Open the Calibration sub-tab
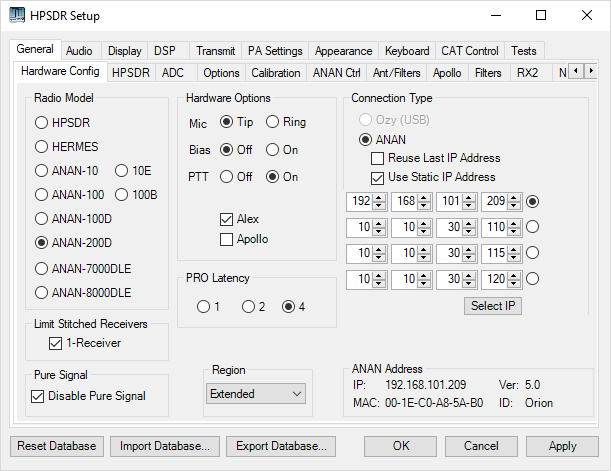 click(276, 73)
